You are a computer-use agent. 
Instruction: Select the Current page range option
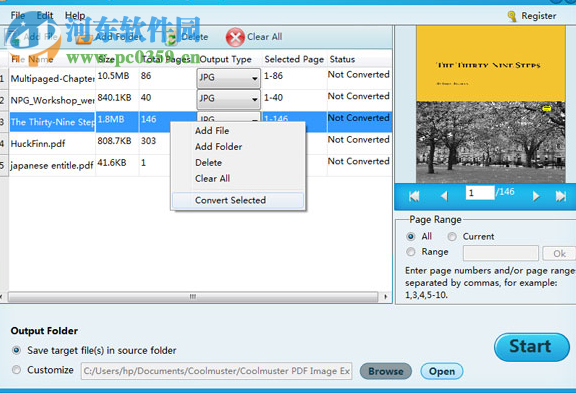pos(452,237)
